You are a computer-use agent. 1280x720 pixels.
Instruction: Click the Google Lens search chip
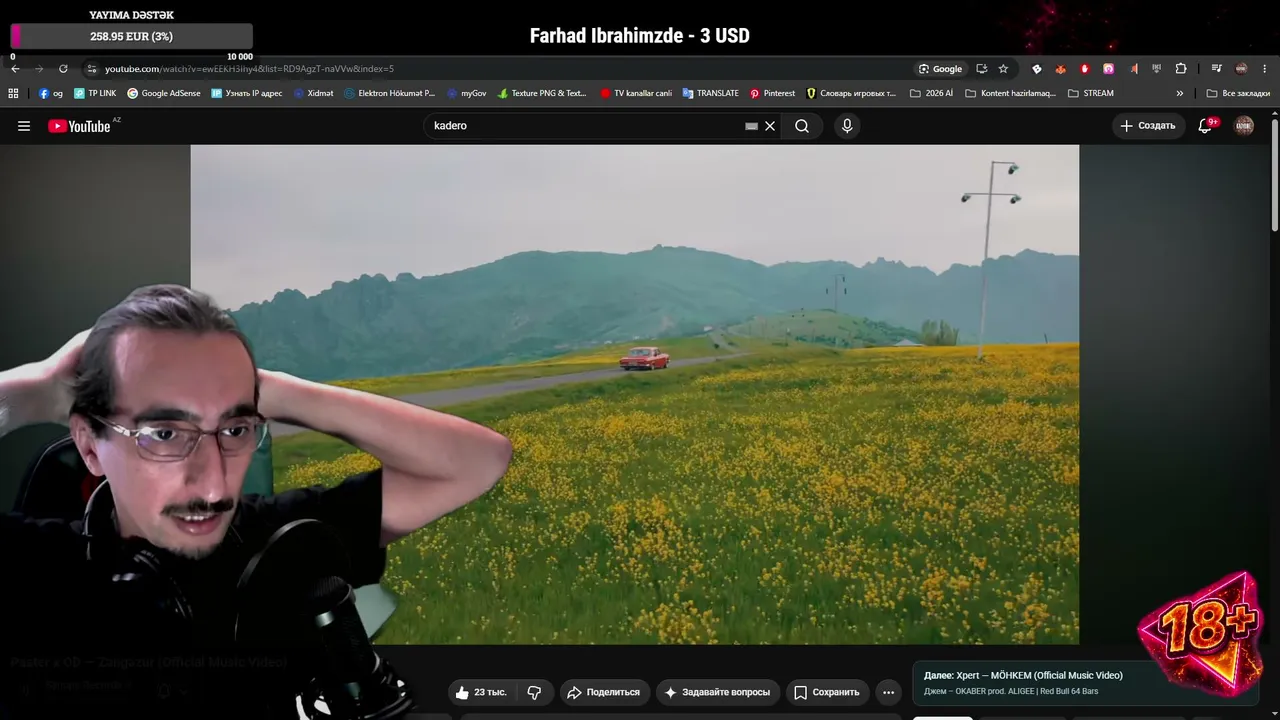point(941,69)
